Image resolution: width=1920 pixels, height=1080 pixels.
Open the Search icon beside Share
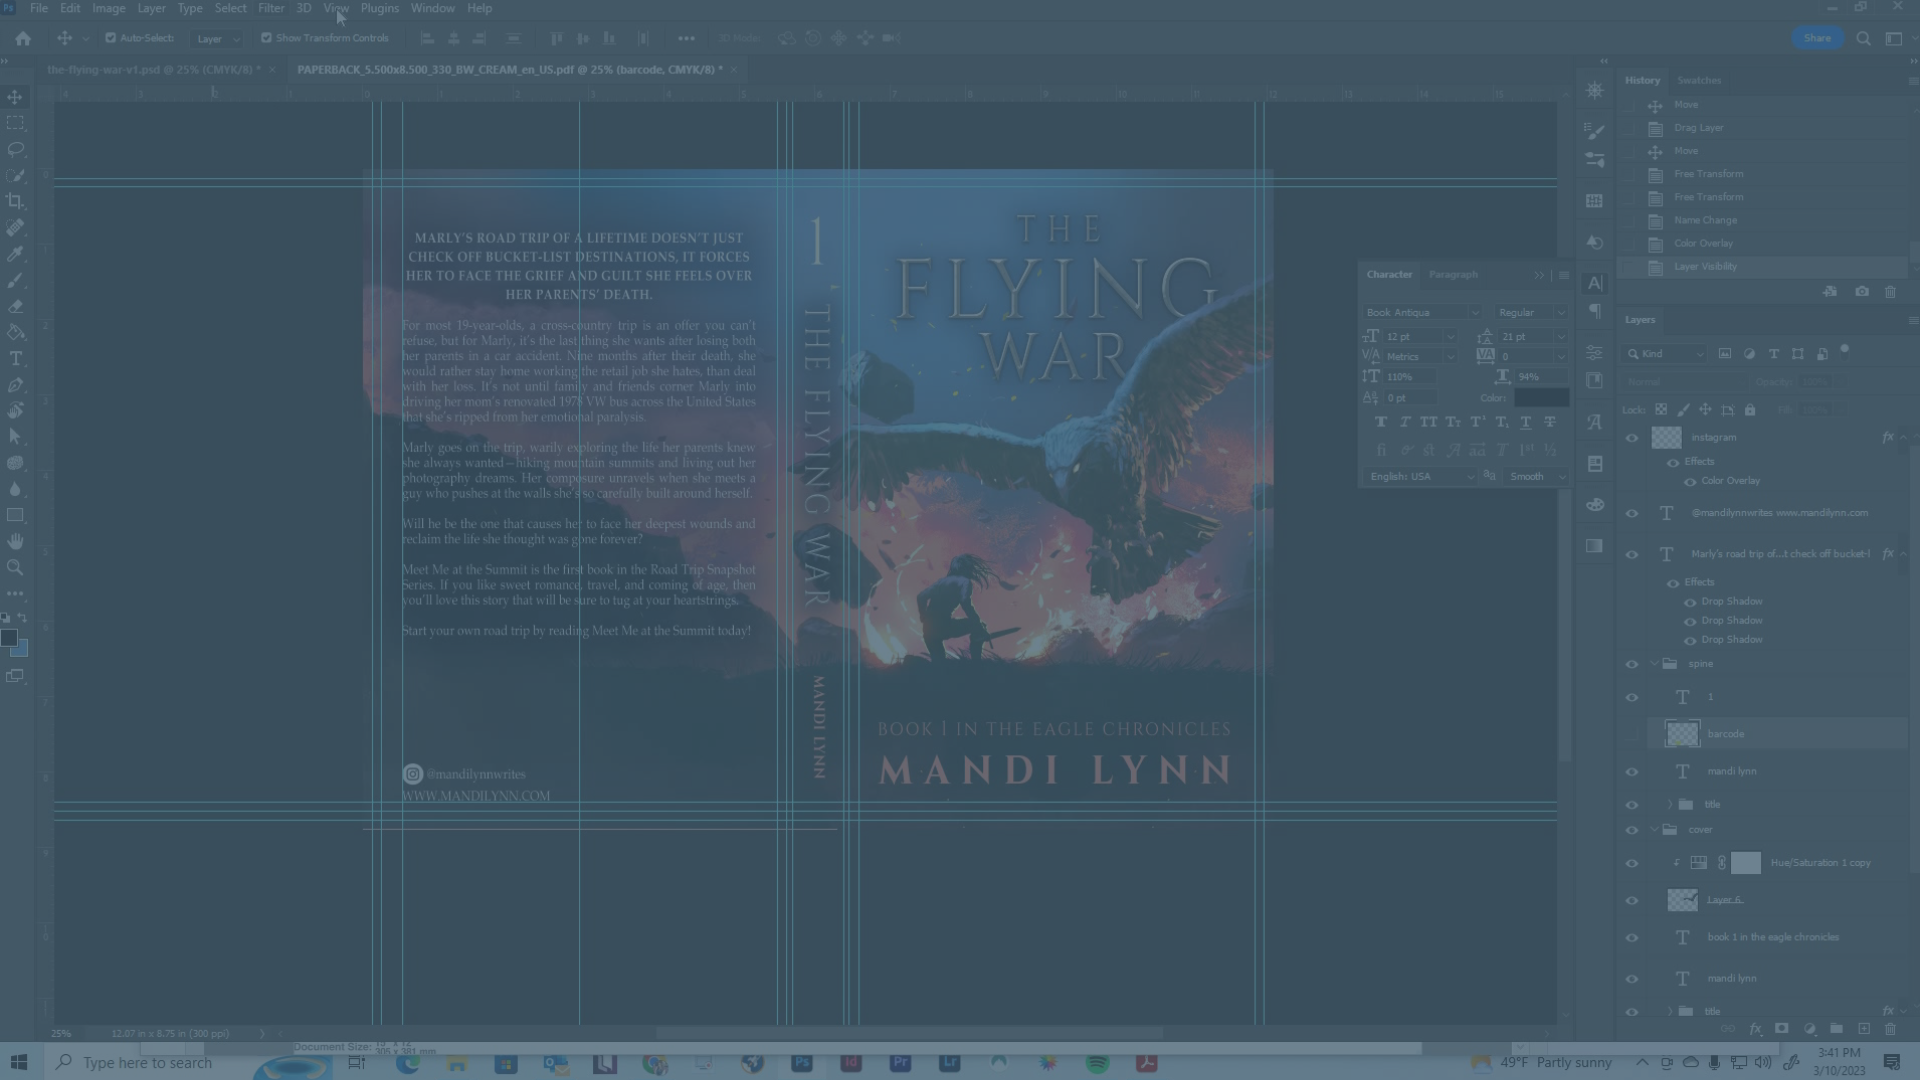point(1863,38)
